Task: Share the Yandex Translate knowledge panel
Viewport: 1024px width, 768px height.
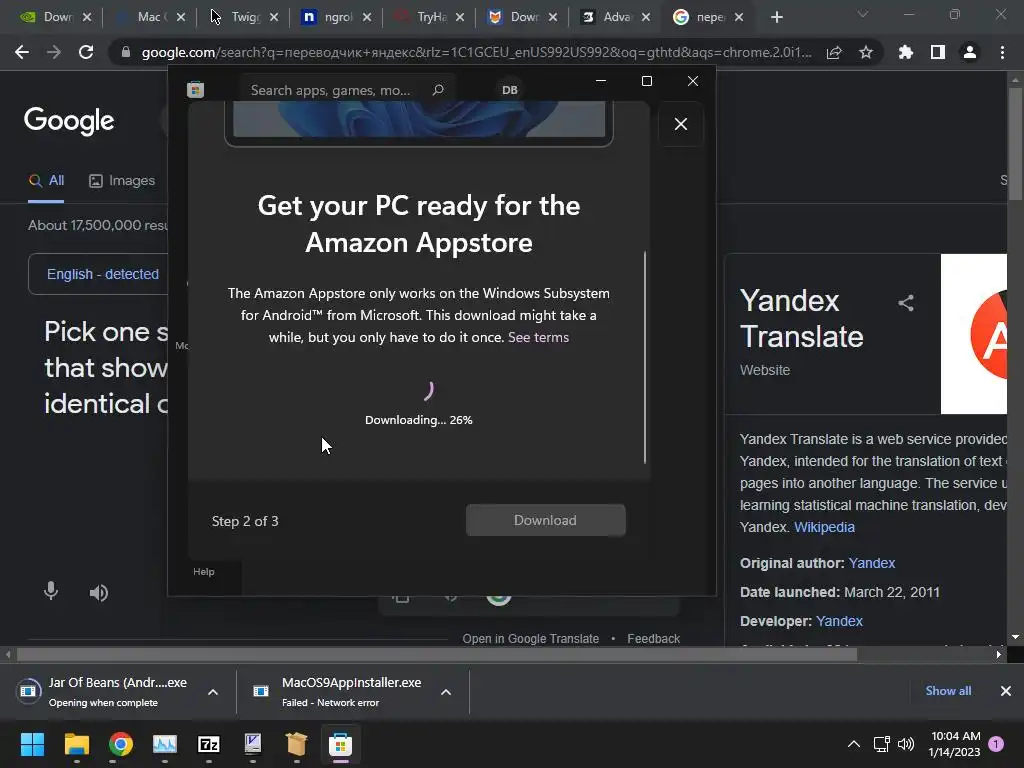Action: pyautogui.click(x=906, y=302)
